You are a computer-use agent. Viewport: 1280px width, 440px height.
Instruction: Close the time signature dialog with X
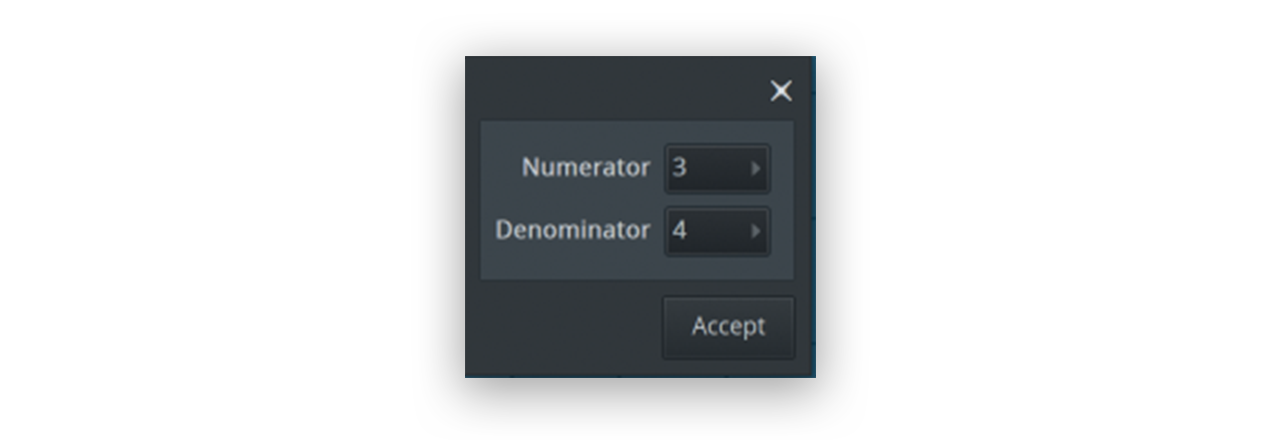point(781,91)
